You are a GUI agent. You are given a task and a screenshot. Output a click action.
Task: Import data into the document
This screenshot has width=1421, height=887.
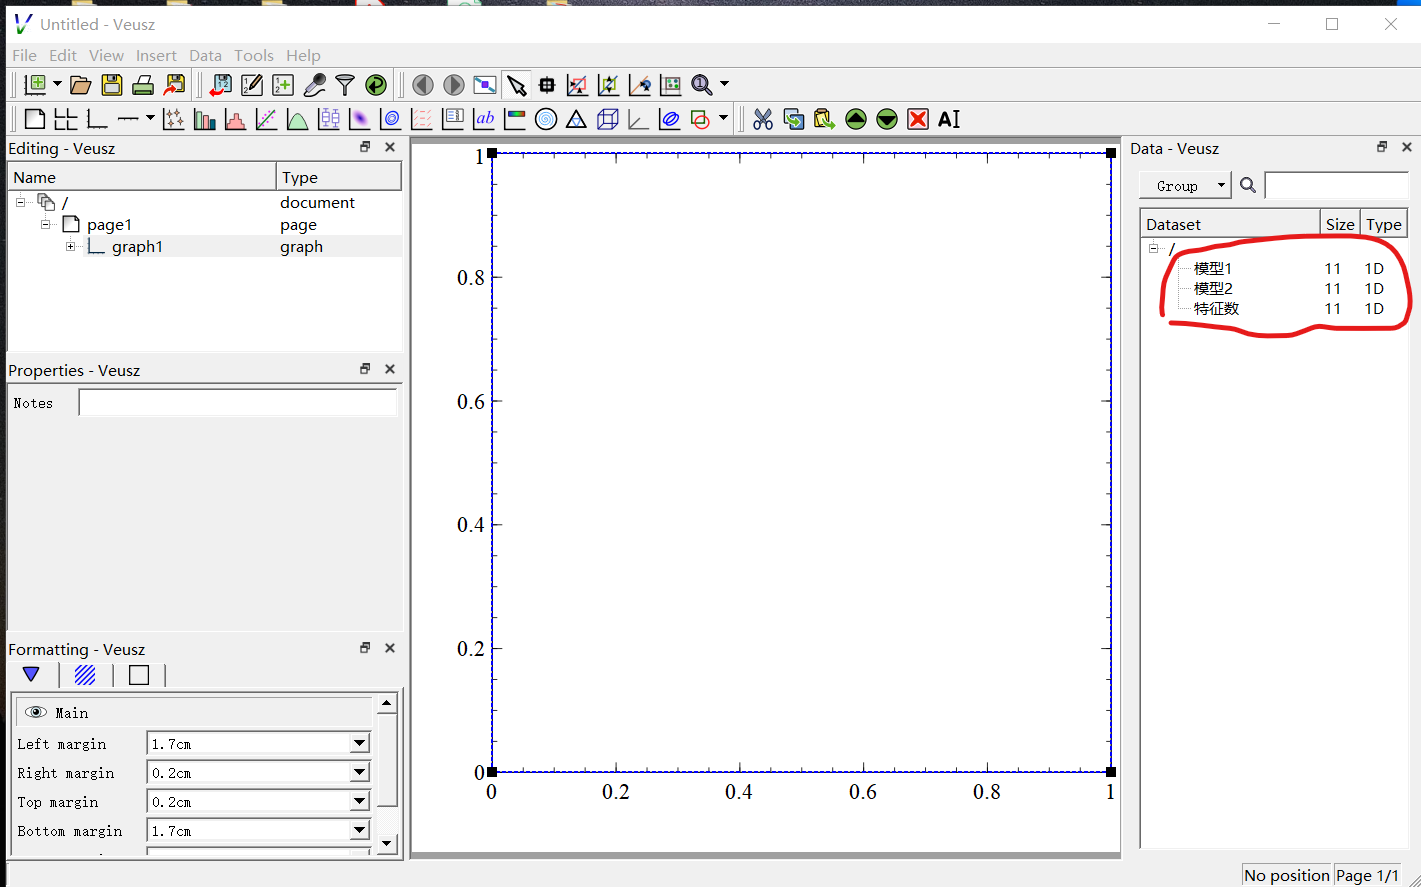pyautogui.click(x=221, y=85)
